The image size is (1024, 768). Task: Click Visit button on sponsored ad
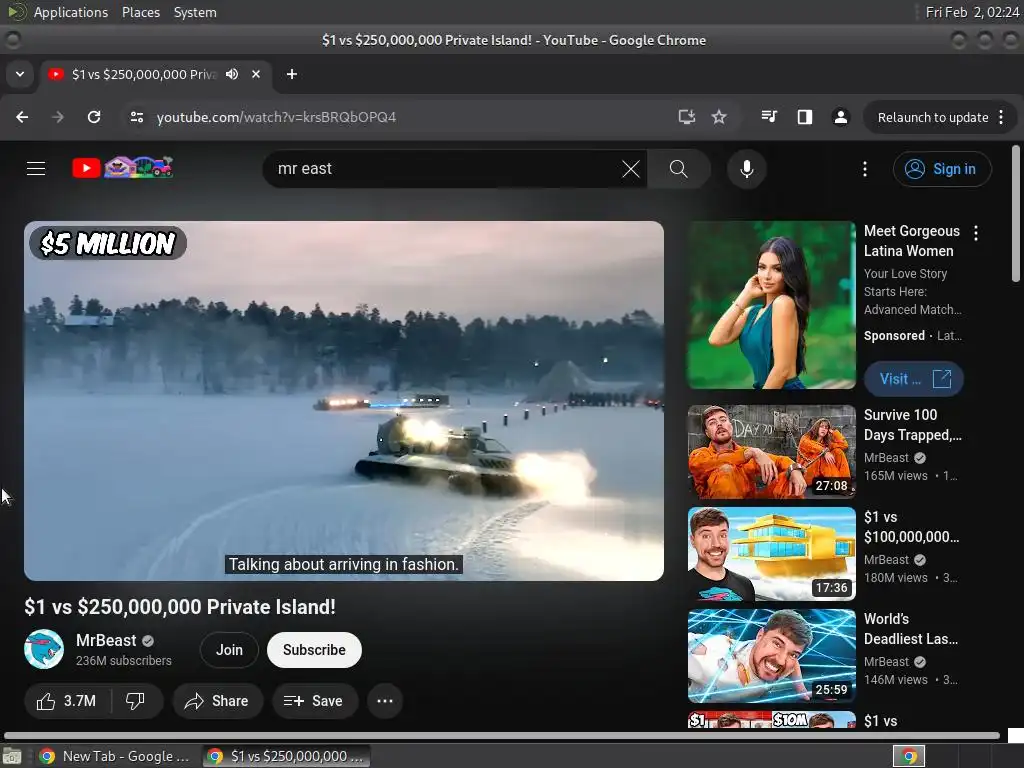tap(914, 379)
